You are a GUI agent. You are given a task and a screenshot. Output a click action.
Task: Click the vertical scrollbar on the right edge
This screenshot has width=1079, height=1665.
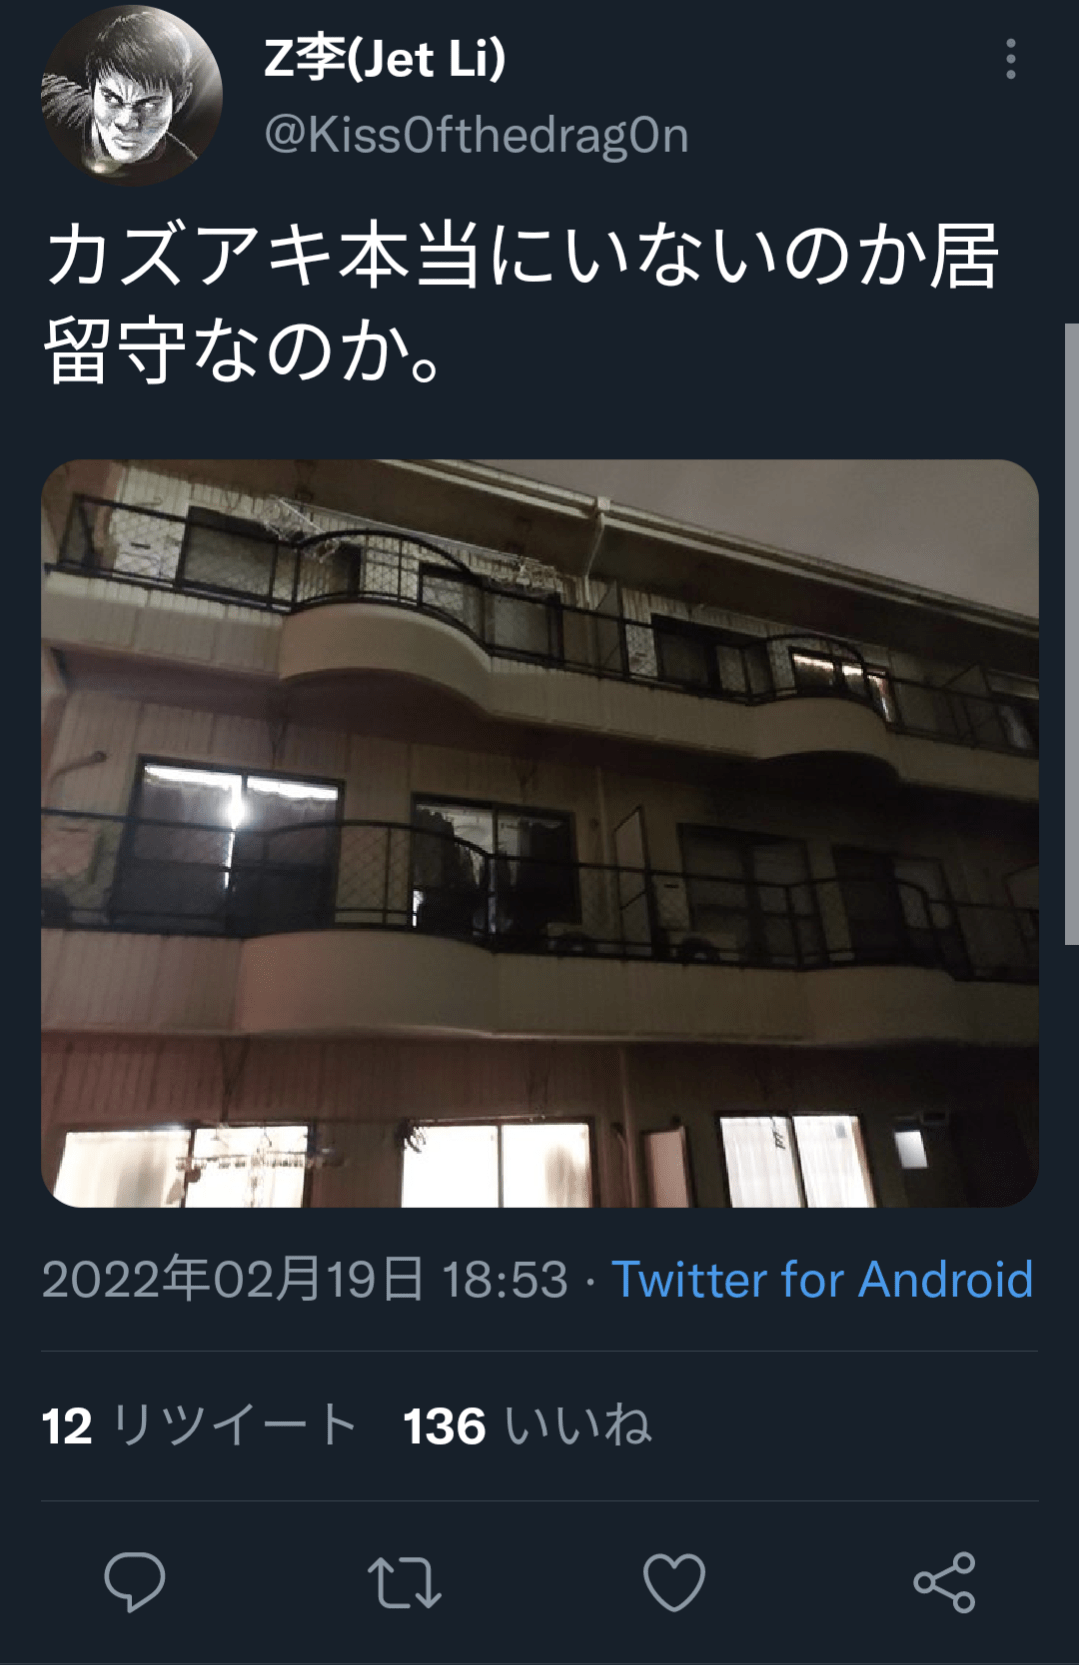pos(1071,633)
